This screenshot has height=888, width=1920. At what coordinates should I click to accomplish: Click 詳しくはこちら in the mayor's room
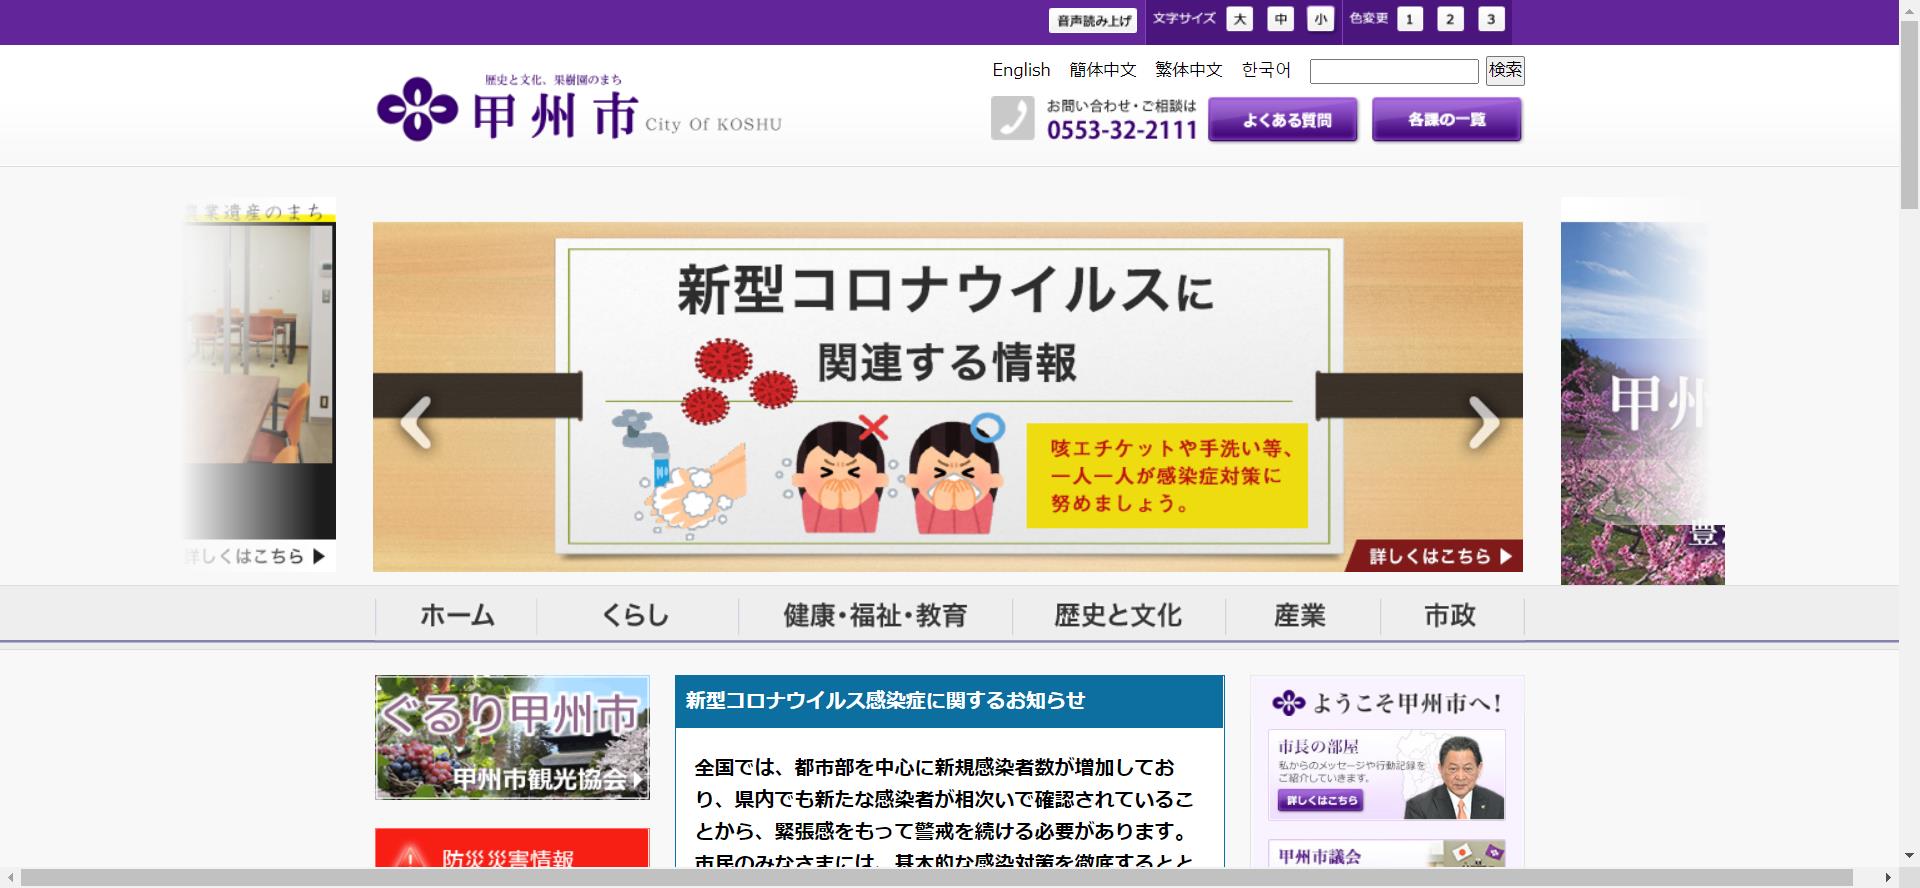[x=1320, y=800]
